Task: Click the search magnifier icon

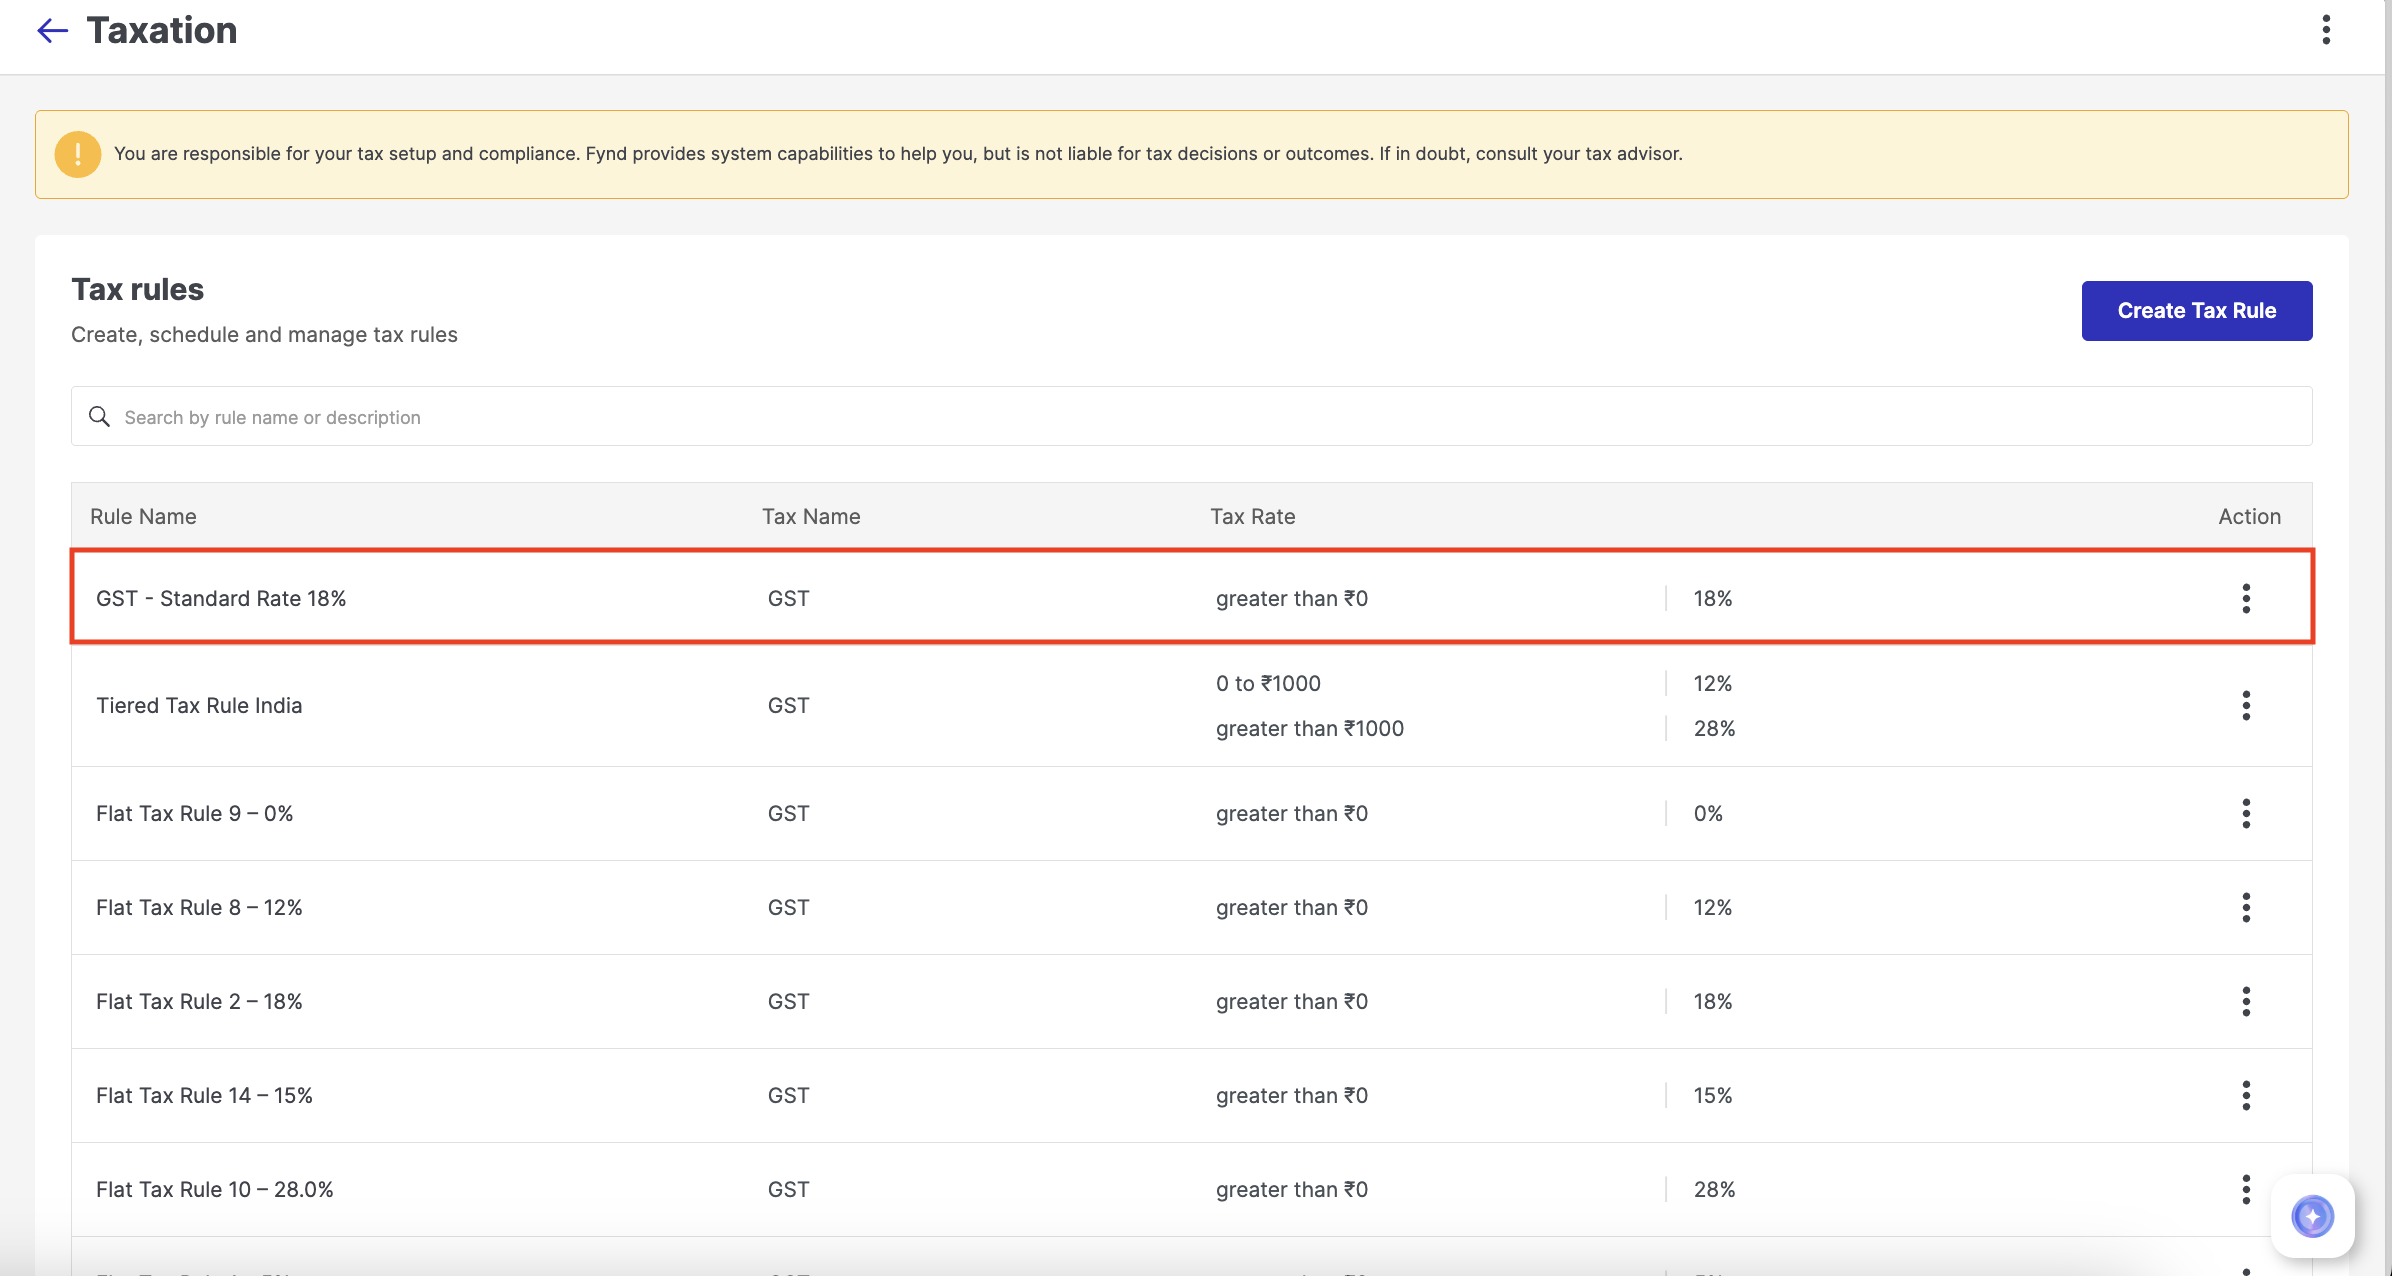Action: 99,416
